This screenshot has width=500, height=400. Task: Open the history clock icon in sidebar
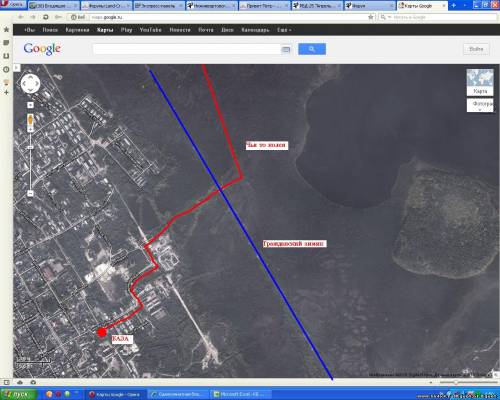(x=6, y=69)
